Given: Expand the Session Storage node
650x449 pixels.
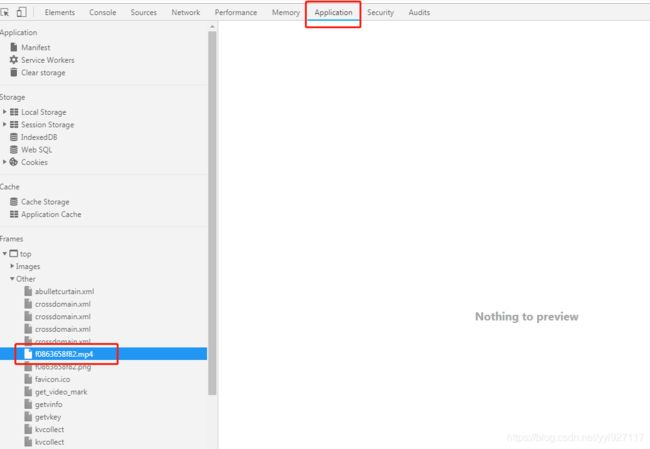Looking at the screenshot, I should pos(5,124).
